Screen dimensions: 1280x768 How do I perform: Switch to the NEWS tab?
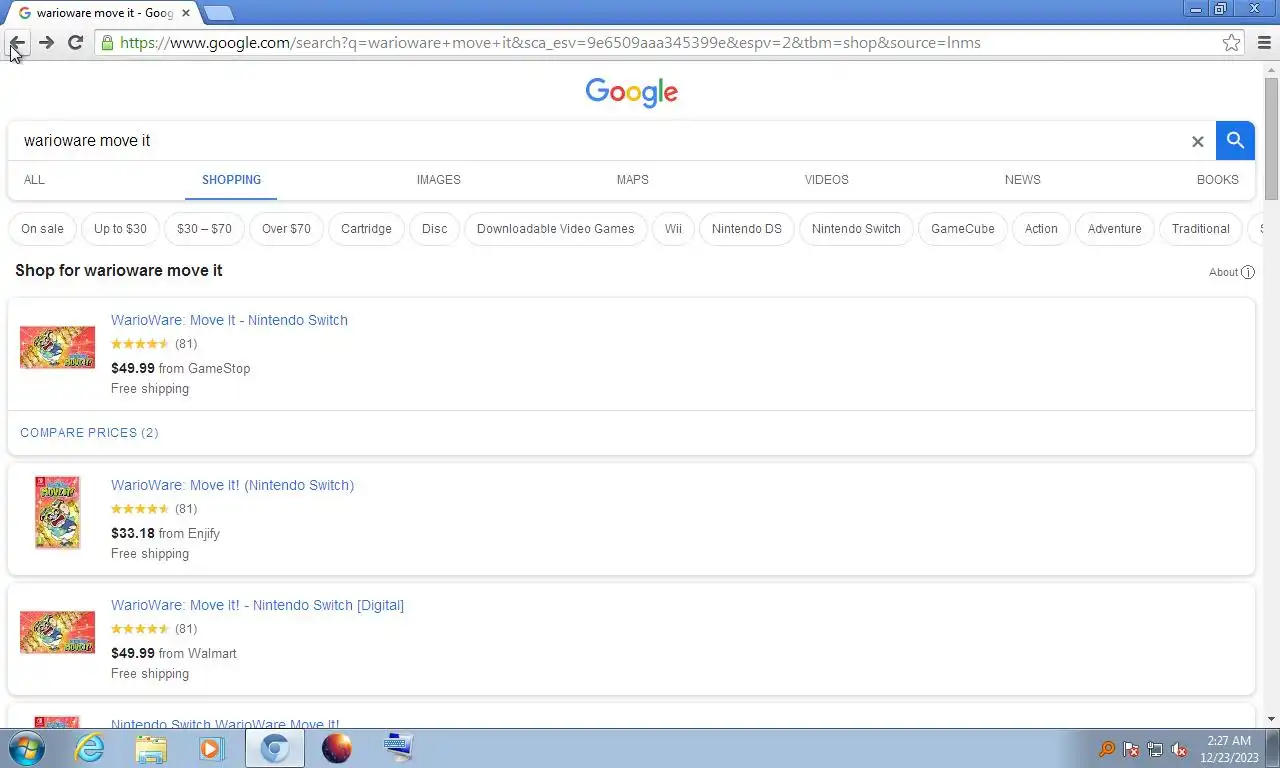pyautogui.click(x=1022, y=180)
